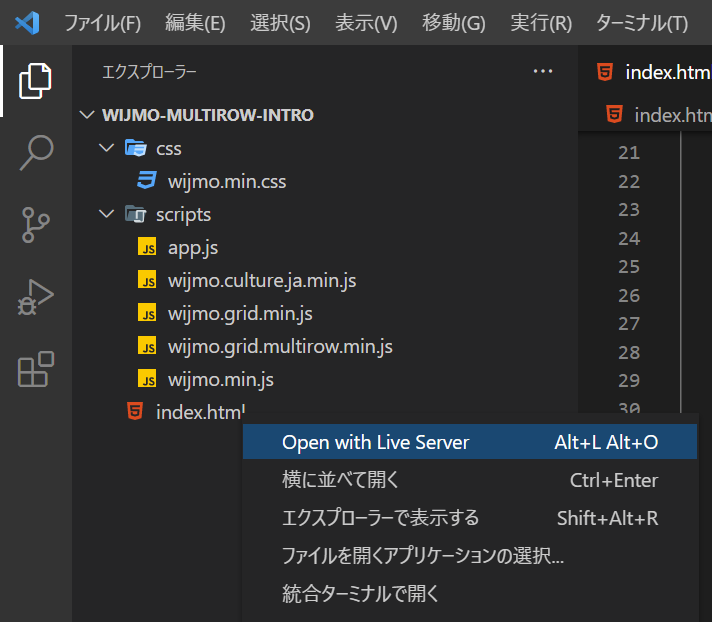The image size is (712, 622).
Task: Choose ファイルを開くアプリケーションの選択...
Action: point(470,555)
